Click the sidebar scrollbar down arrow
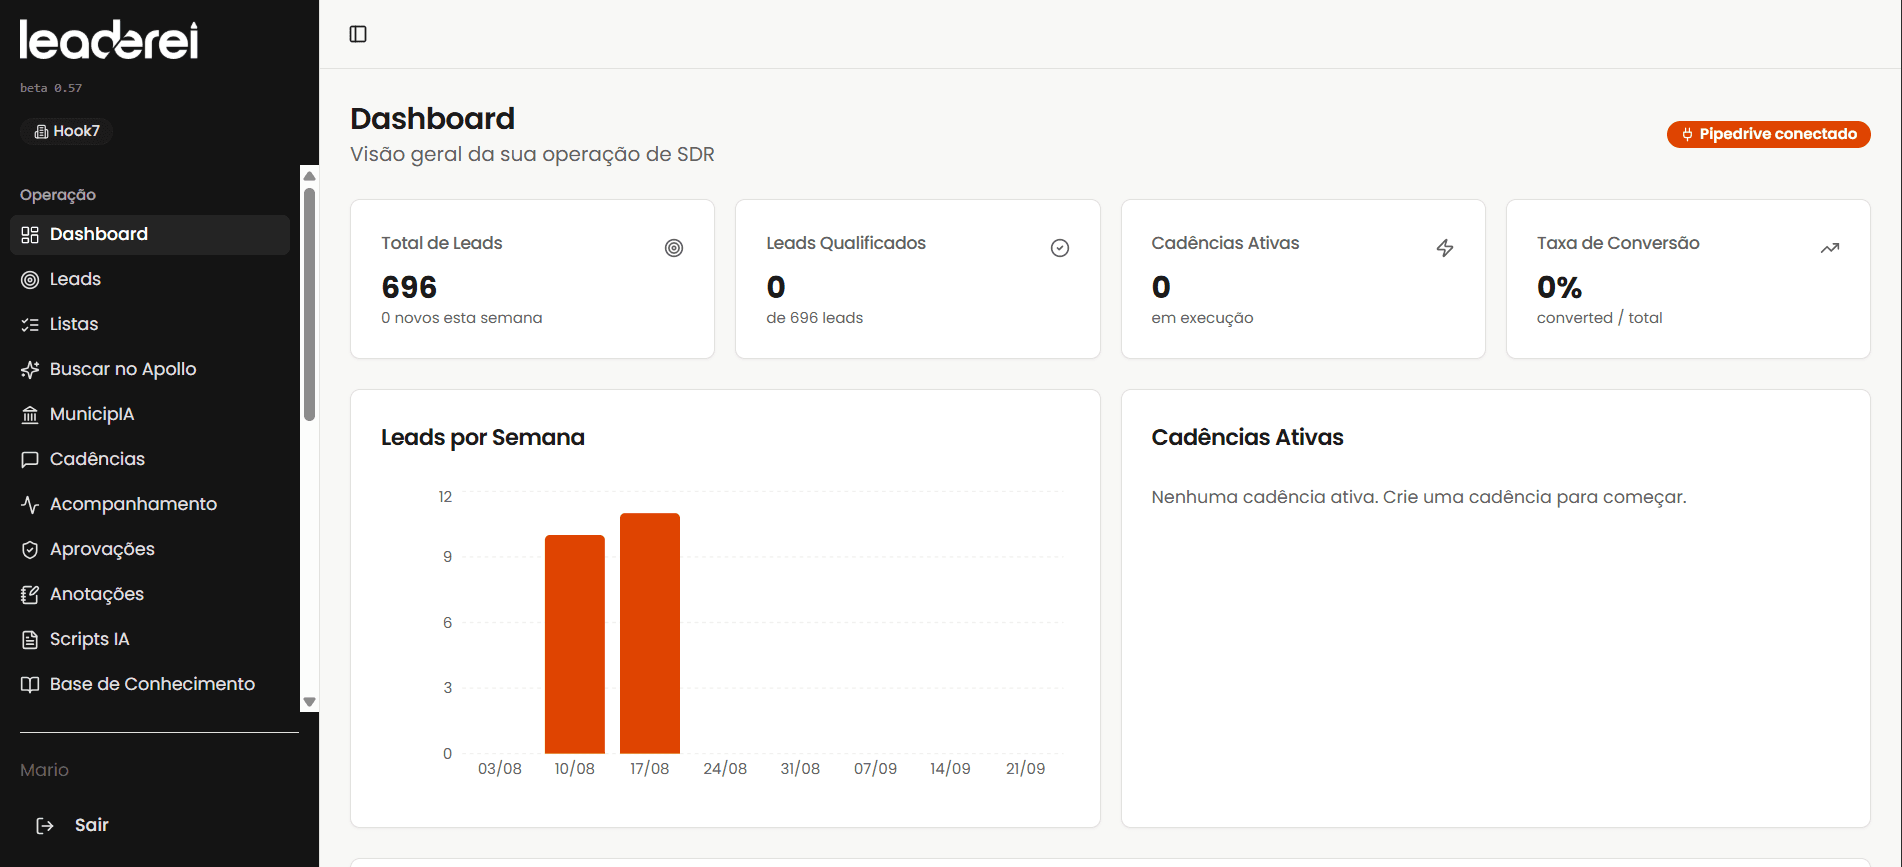 [309, 702]
